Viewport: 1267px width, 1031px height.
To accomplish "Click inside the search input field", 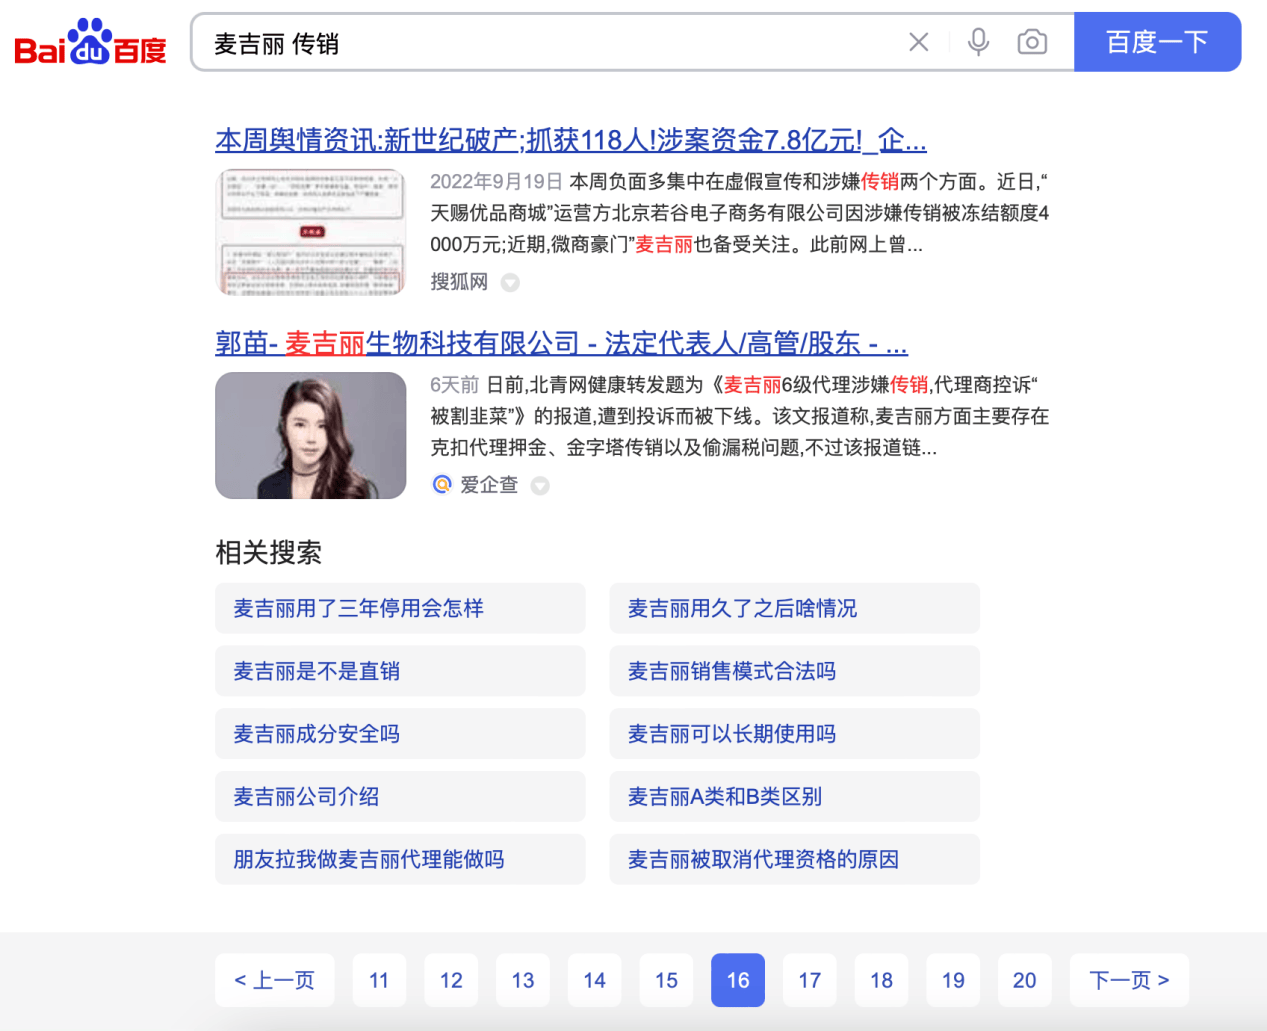I will (x=550, y=41).
